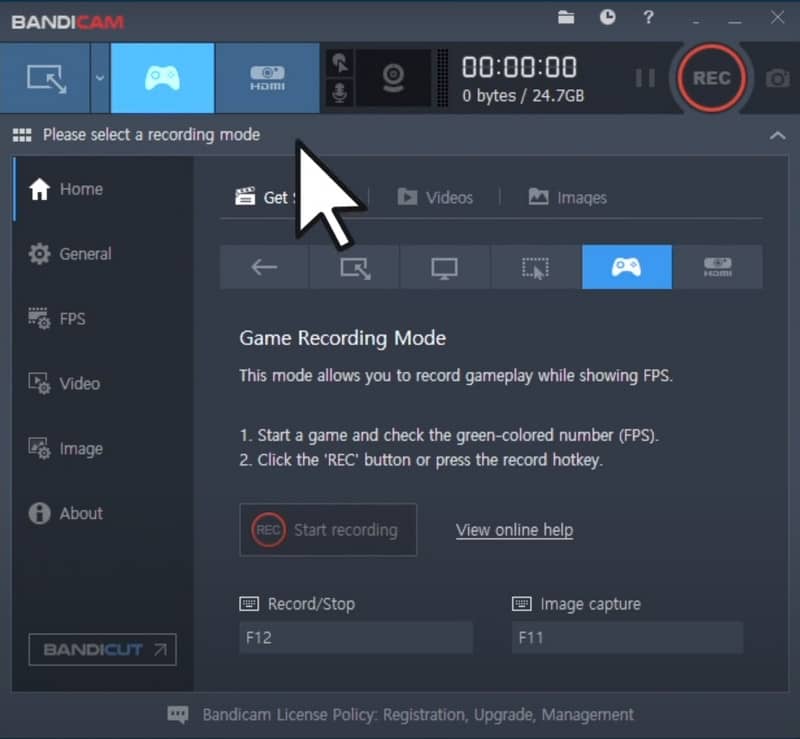Capture a screenshot with camera icon

[x=778, y=79]
